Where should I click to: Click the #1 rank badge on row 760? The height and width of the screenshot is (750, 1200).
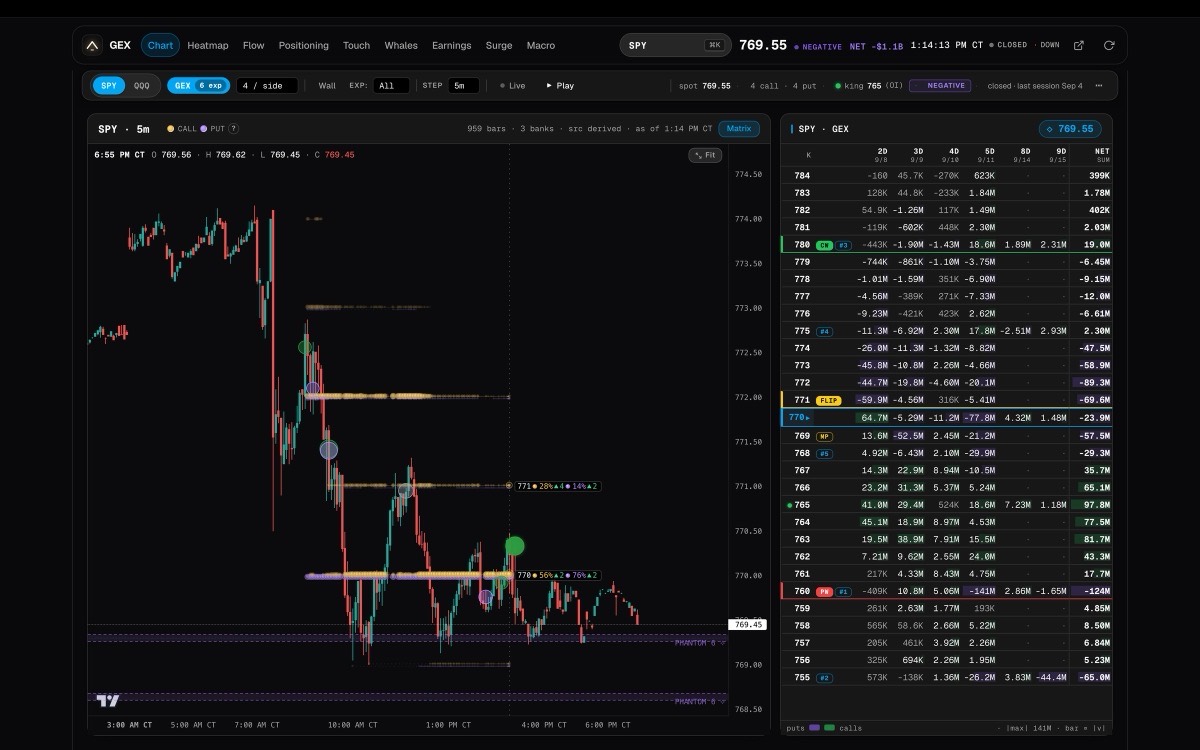click(x=843, y=591)
